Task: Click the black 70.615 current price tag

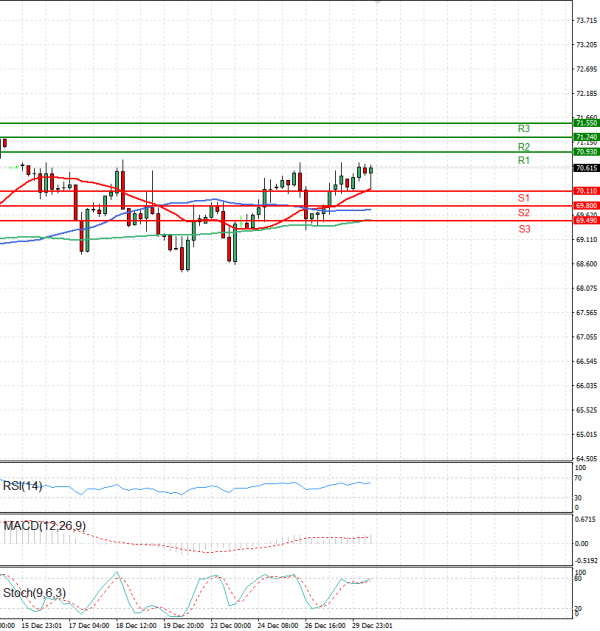Action: (586, 168)
